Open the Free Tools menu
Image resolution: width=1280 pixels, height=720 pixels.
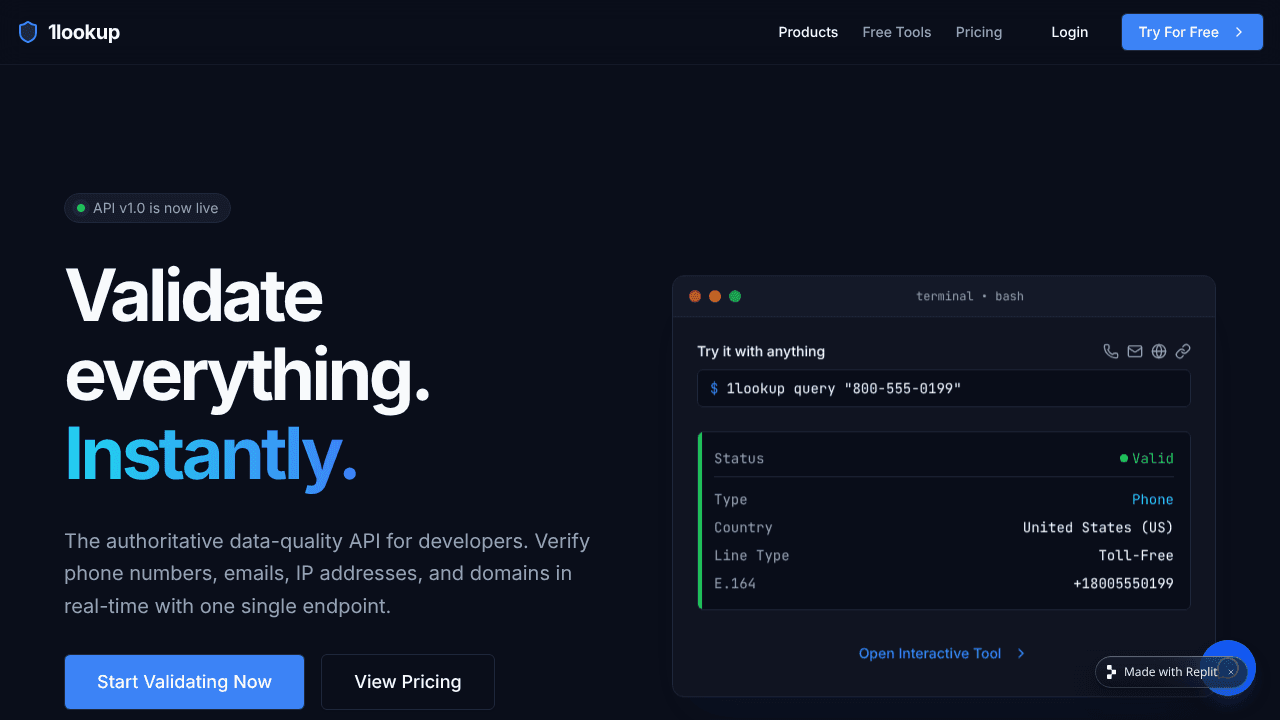(897, 32)
